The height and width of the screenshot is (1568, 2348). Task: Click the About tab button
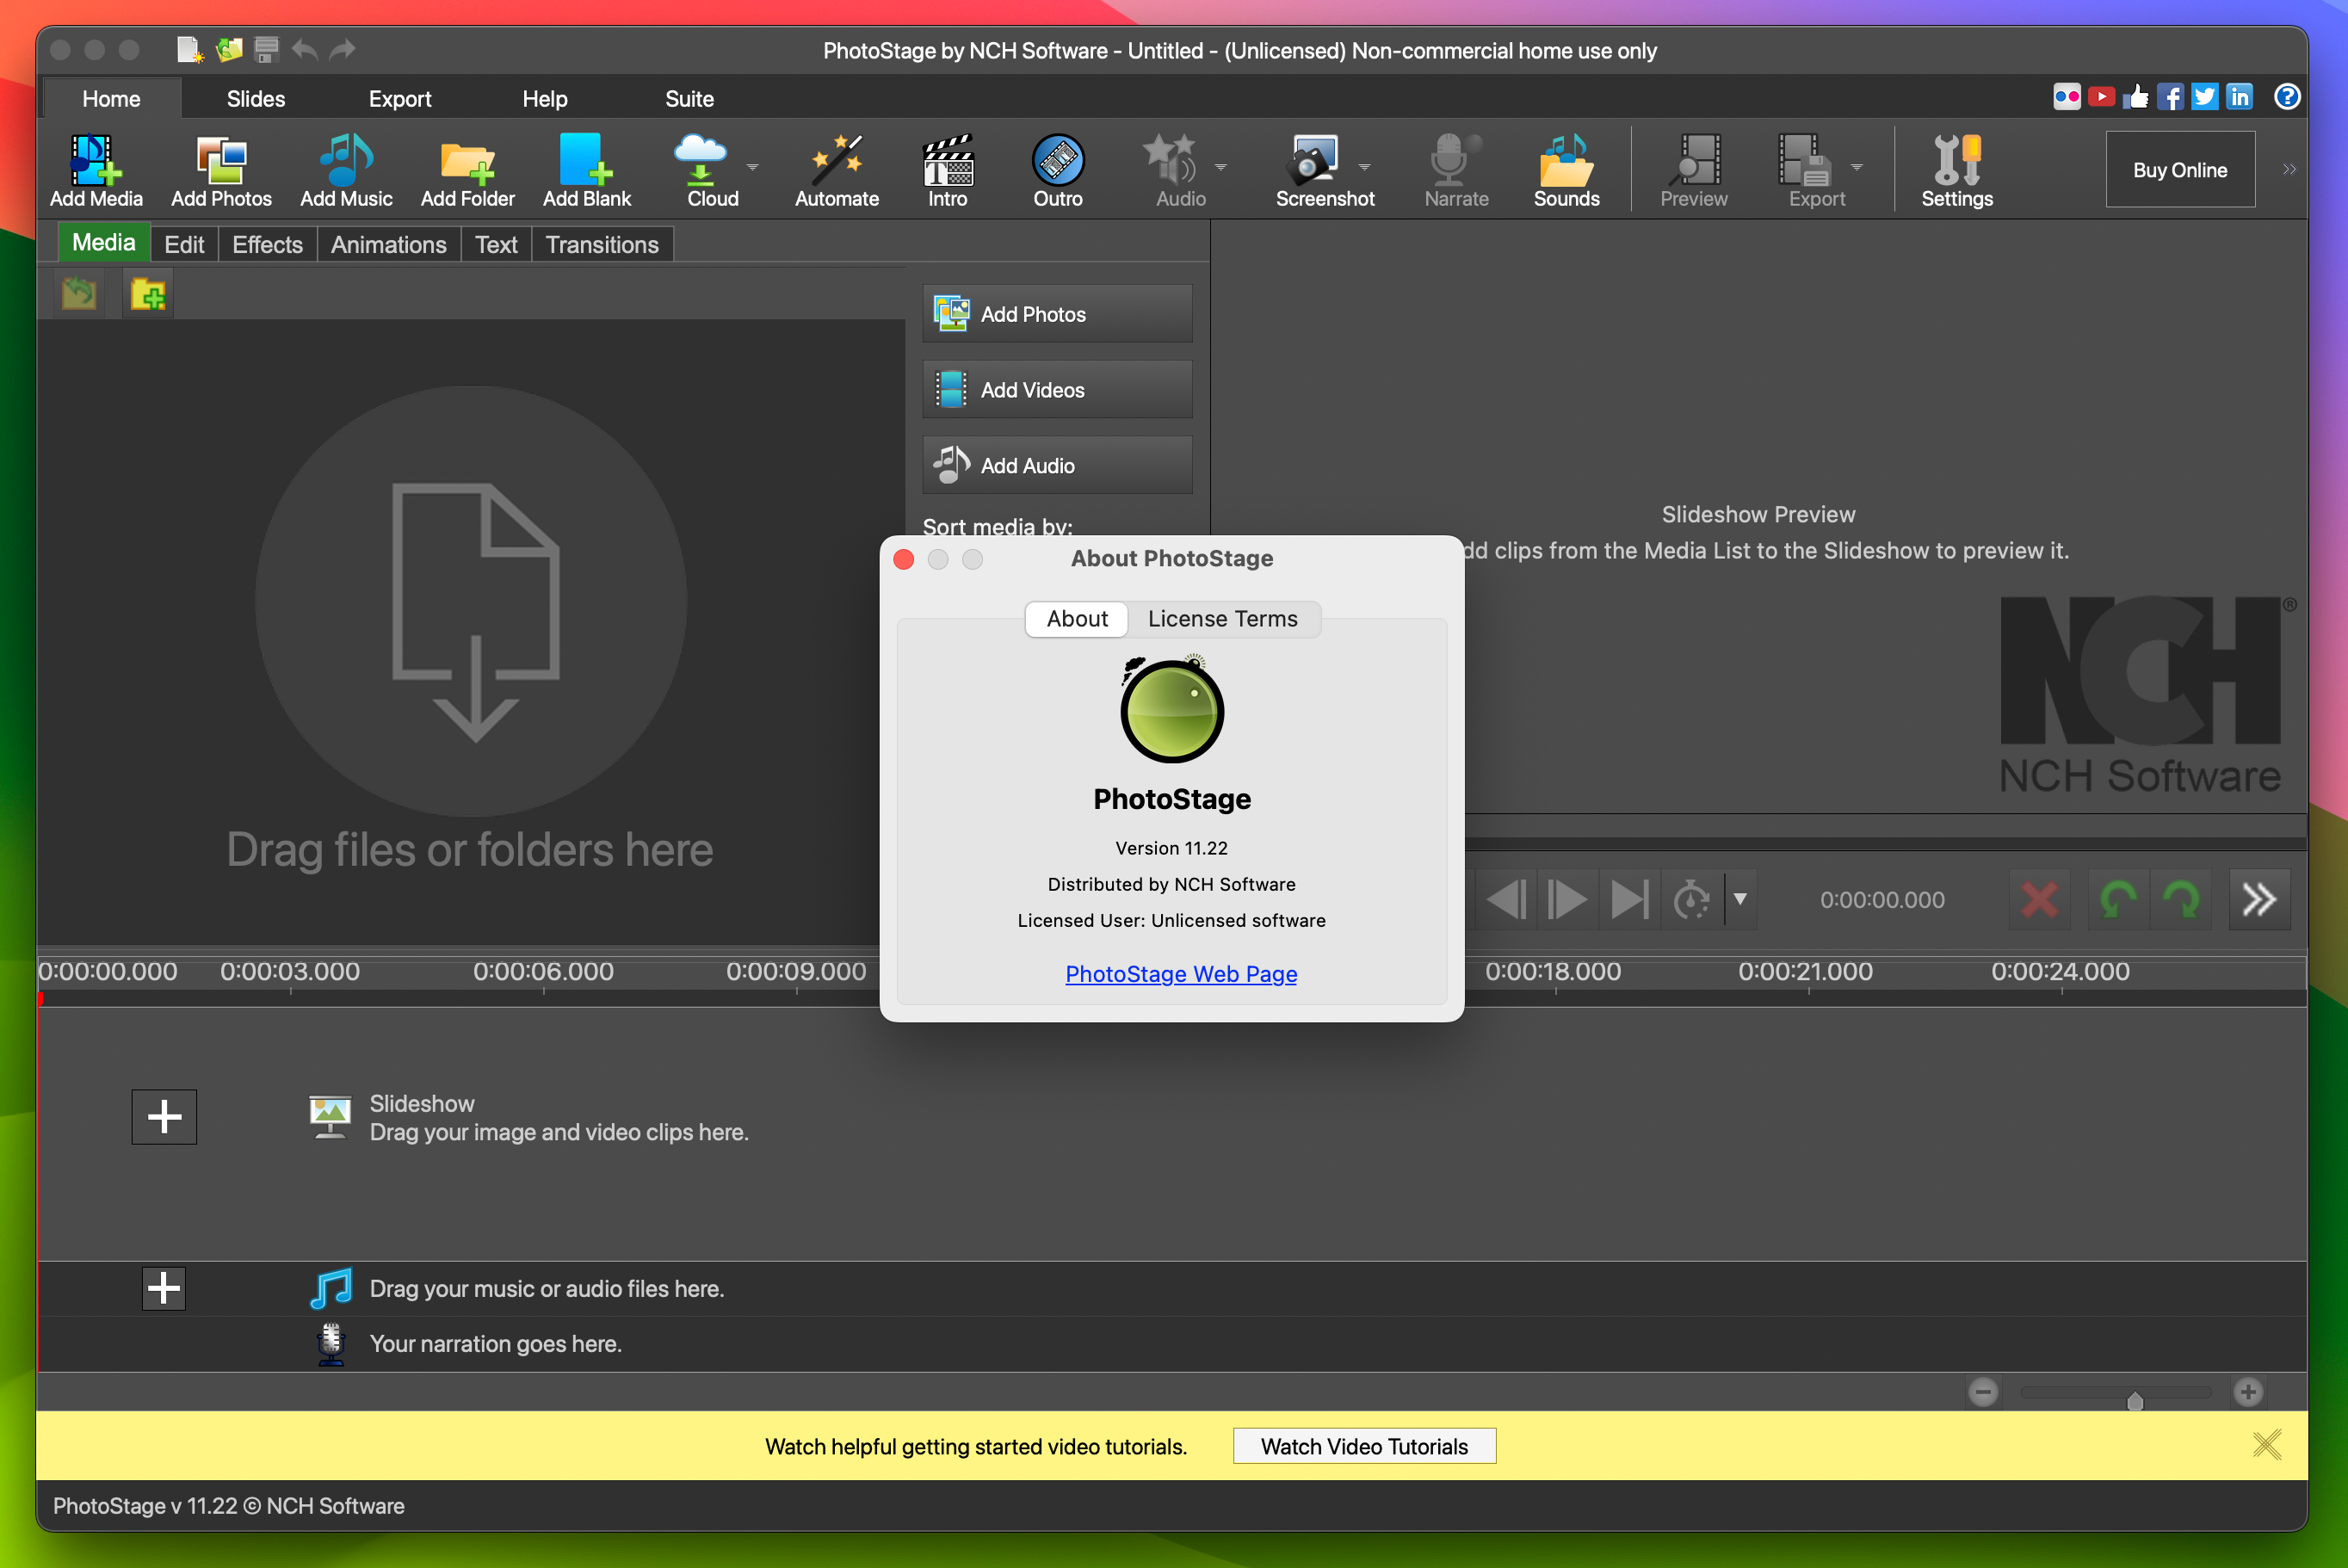pyautogui.click(x=1072, y=620)
